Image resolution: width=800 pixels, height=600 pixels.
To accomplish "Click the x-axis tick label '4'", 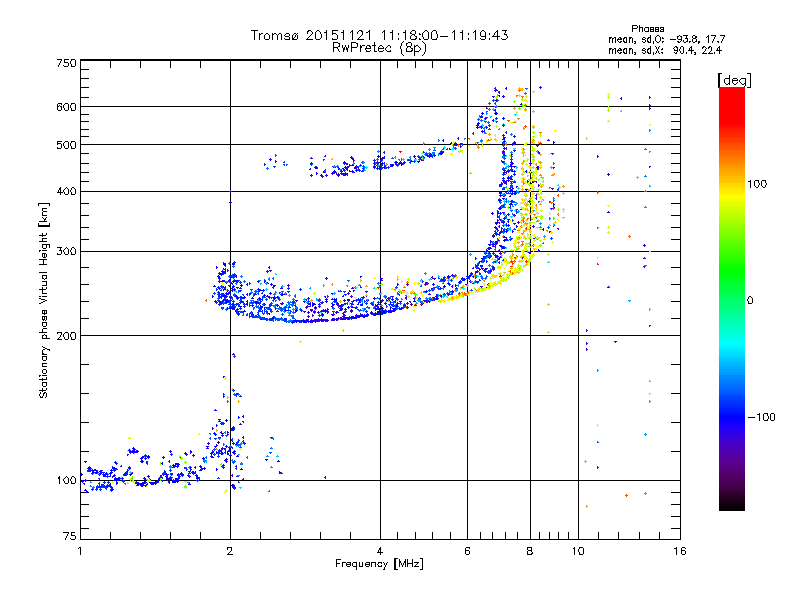I will [380, 551].
